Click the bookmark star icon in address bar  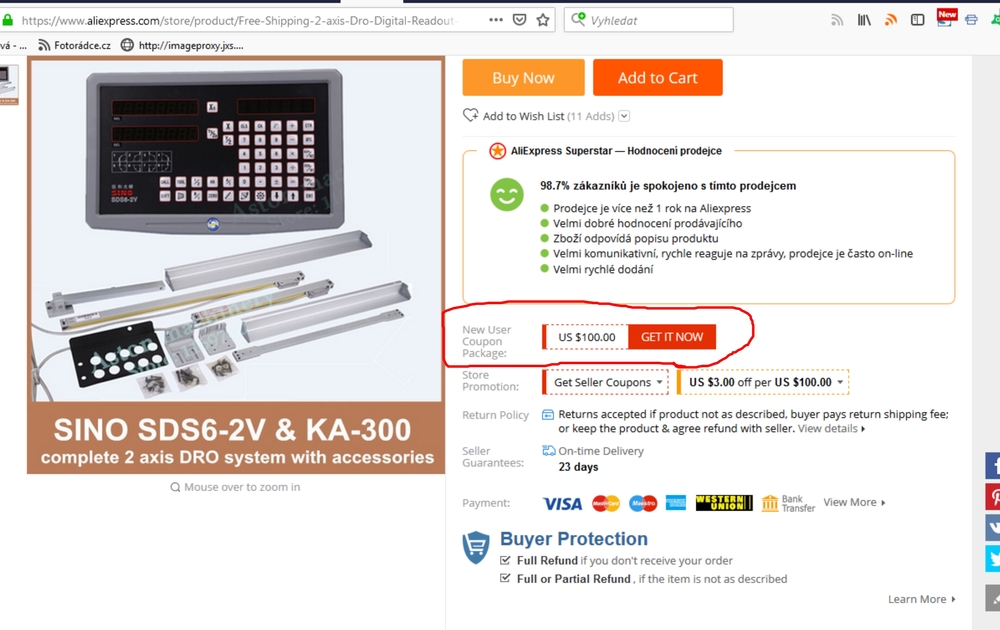(543, 20)
